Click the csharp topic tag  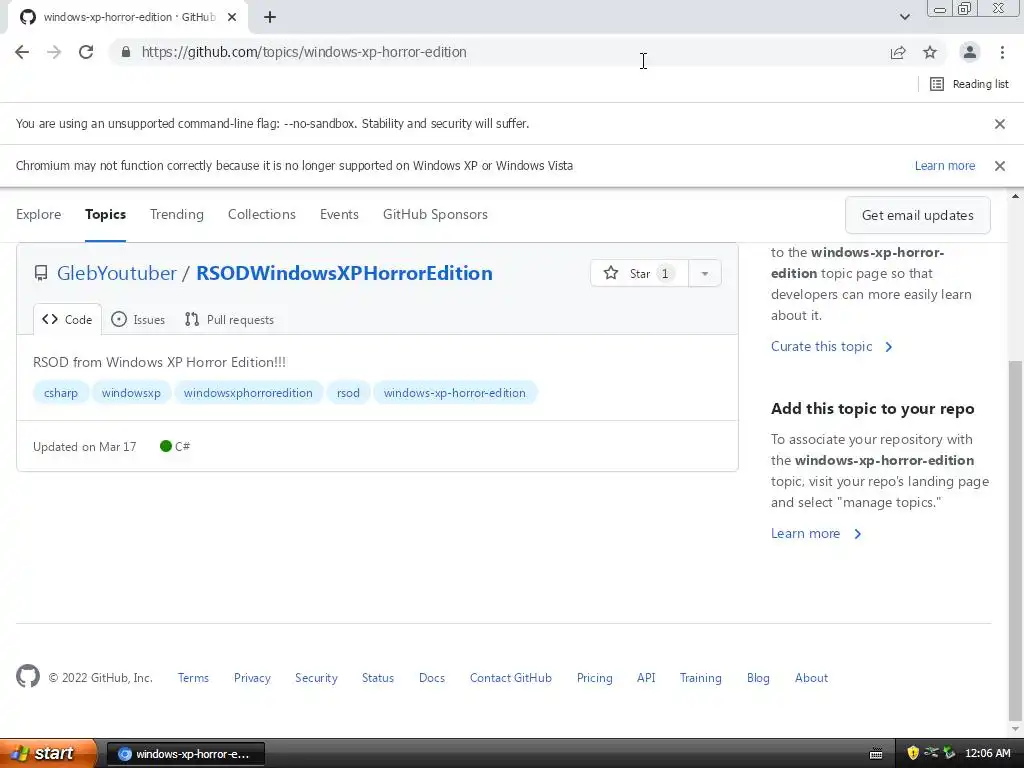pyautogui.click(x=61, y=392)
